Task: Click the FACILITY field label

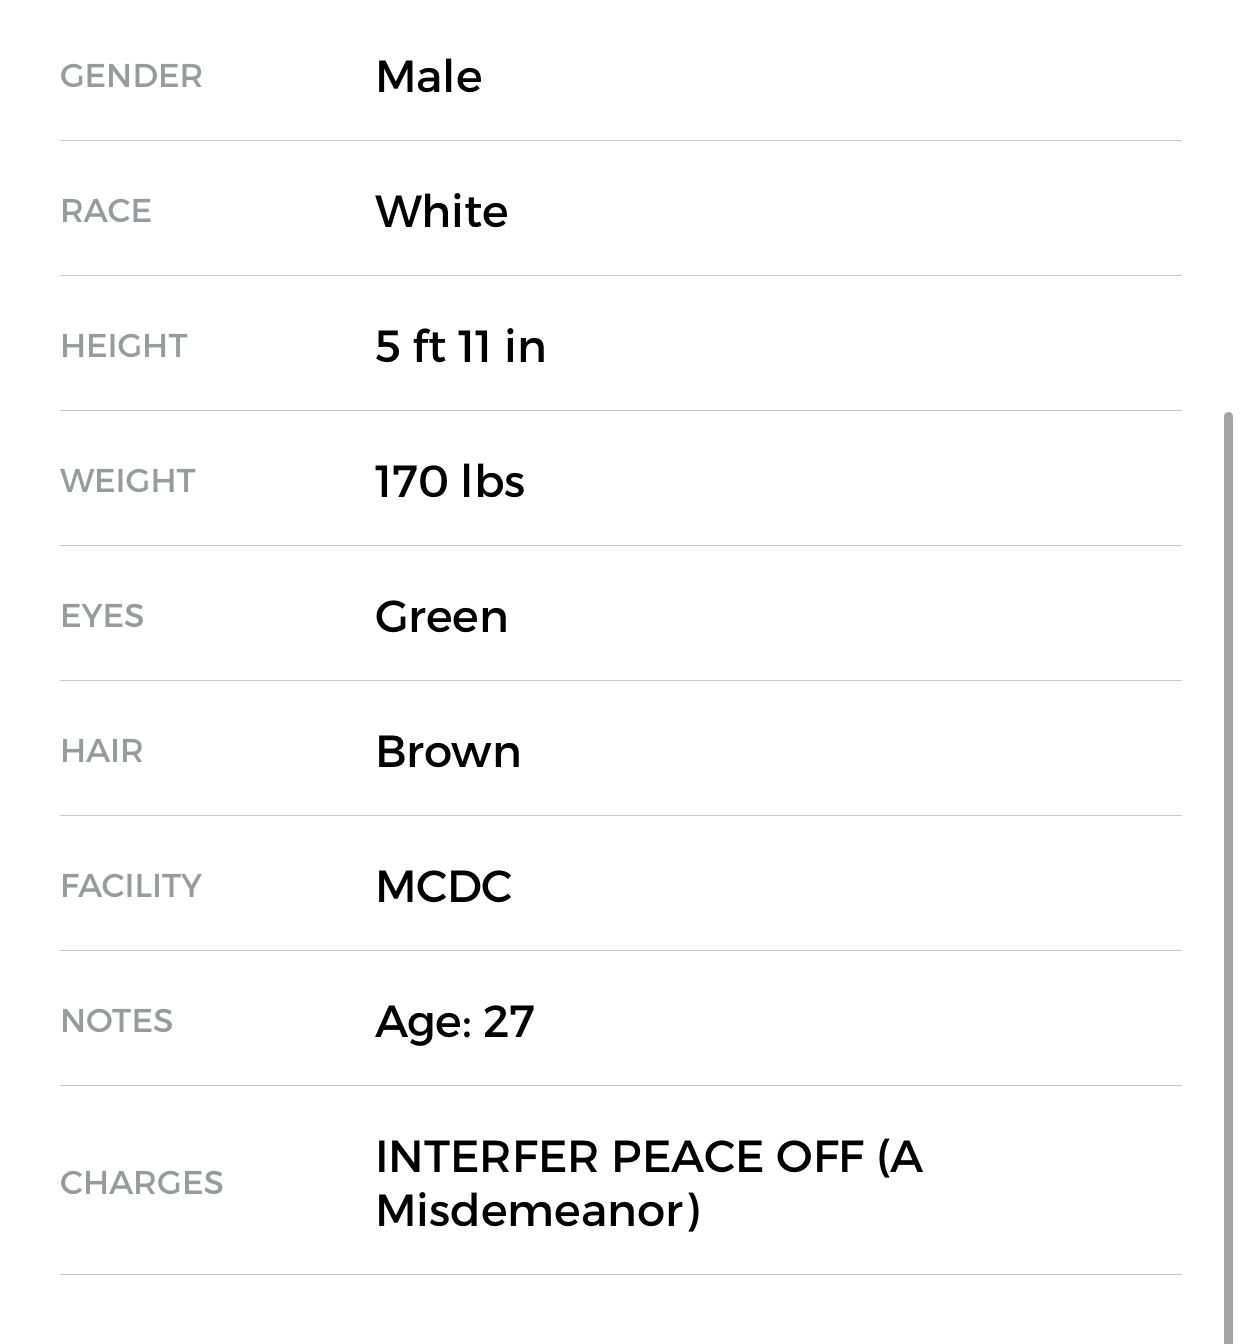Action: (131, 886)
